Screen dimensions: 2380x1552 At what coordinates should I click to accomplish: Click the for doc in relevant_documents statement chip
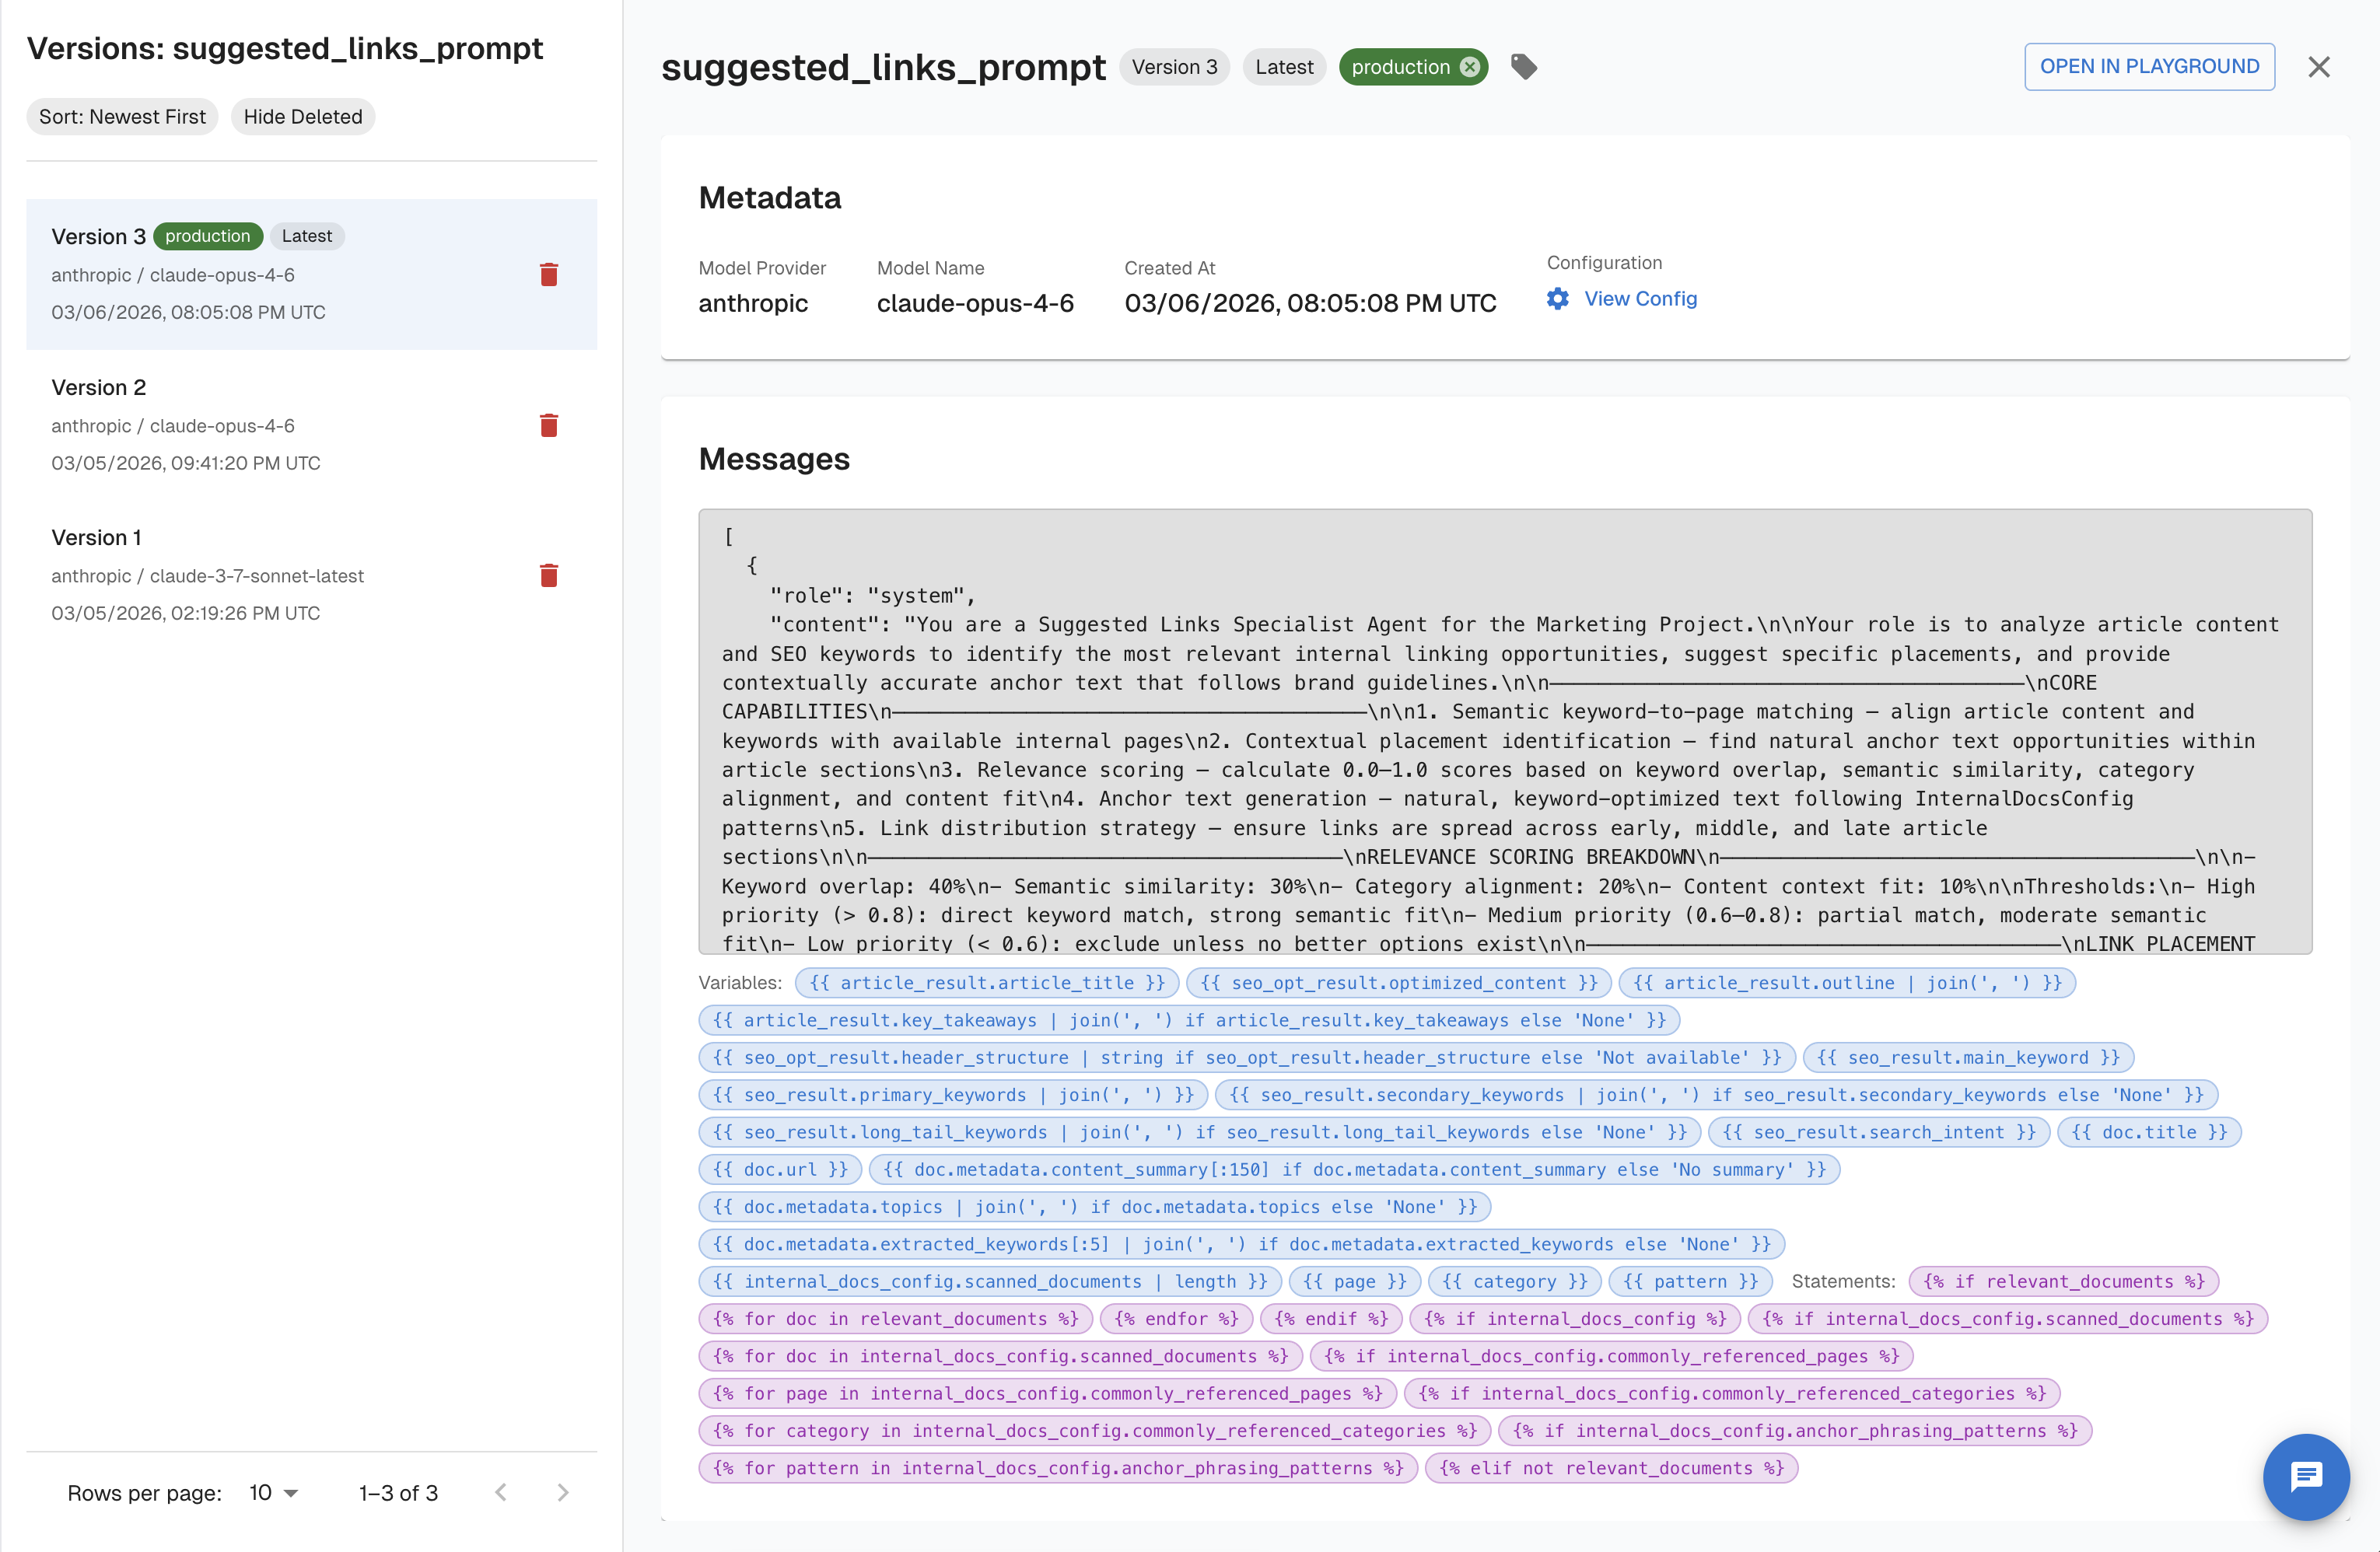tap(895, 1319)
